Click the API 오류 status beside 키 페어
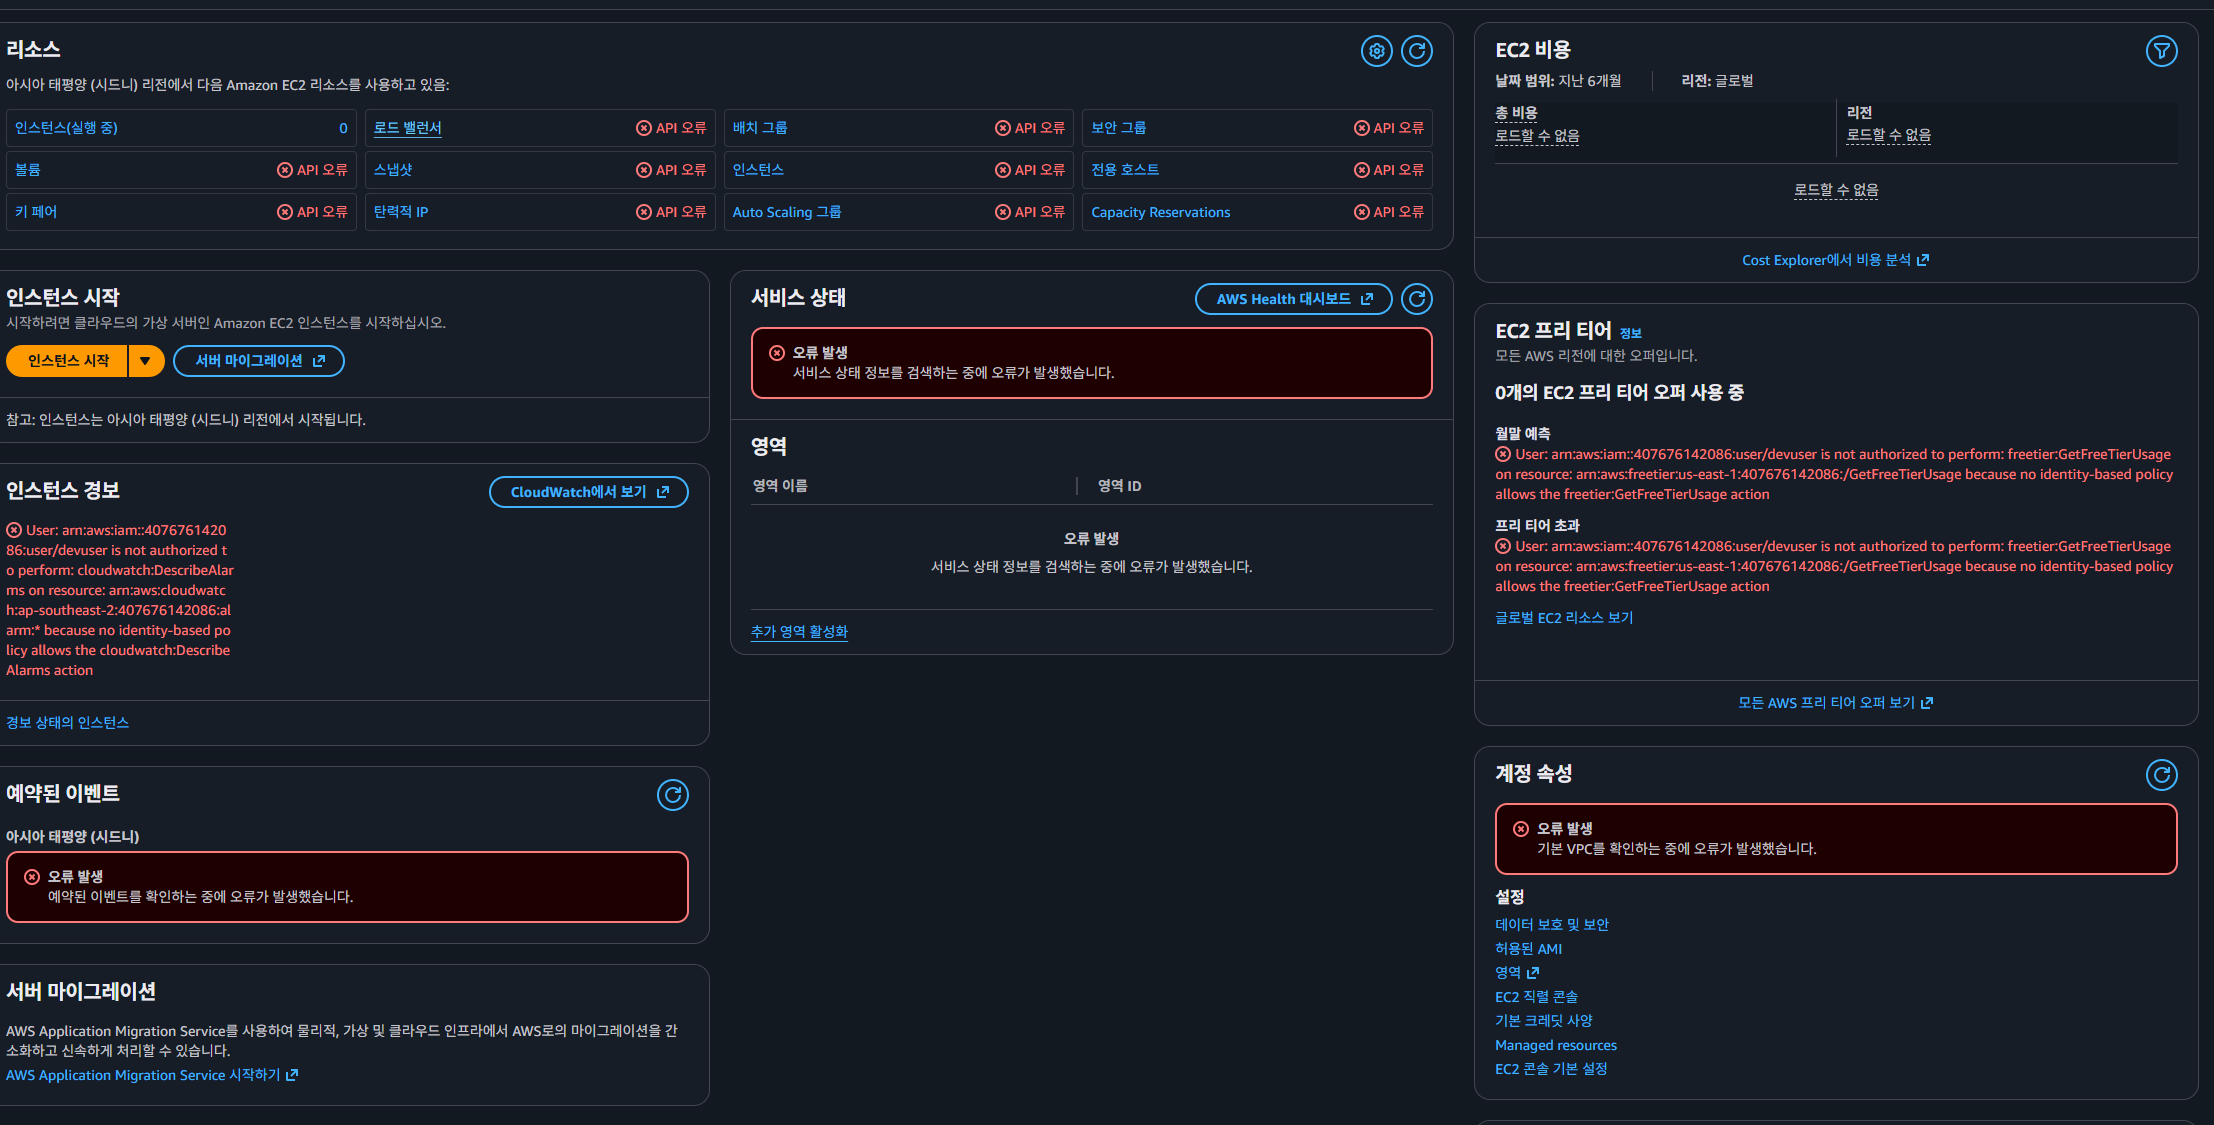 [312, 212]
